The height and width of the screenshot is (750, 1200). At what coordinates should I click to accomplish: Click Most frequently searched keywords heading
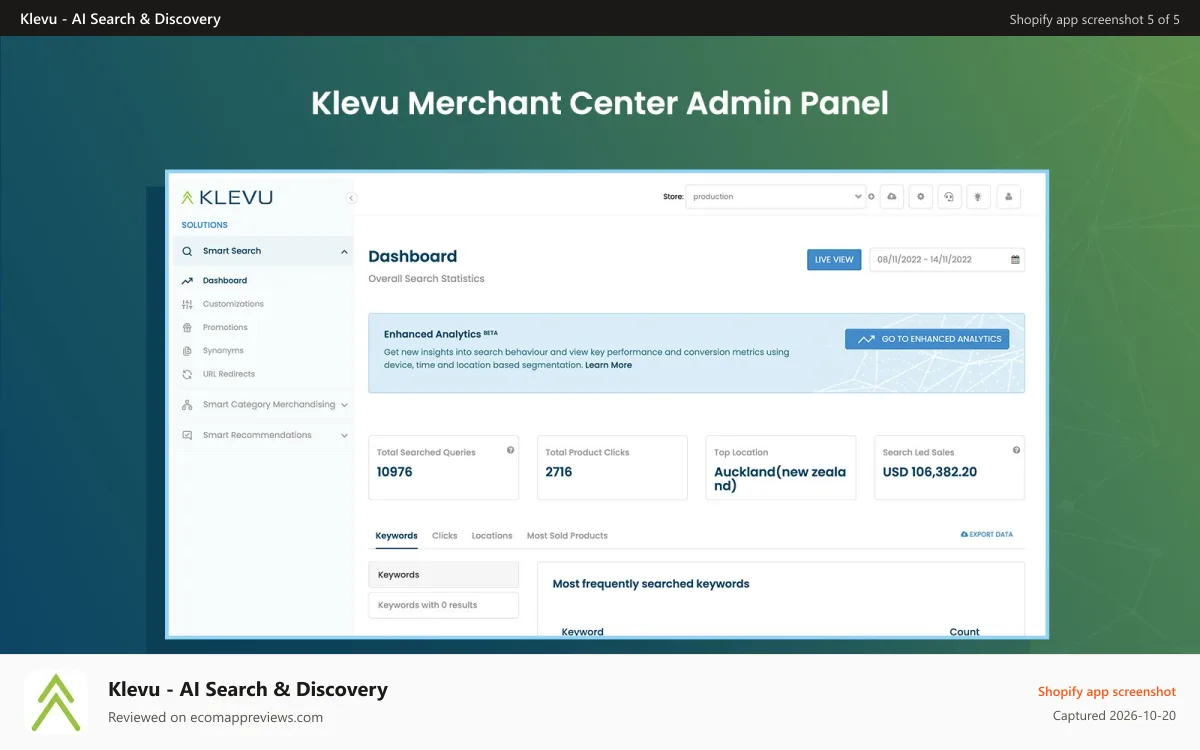(x=651, y=584)
